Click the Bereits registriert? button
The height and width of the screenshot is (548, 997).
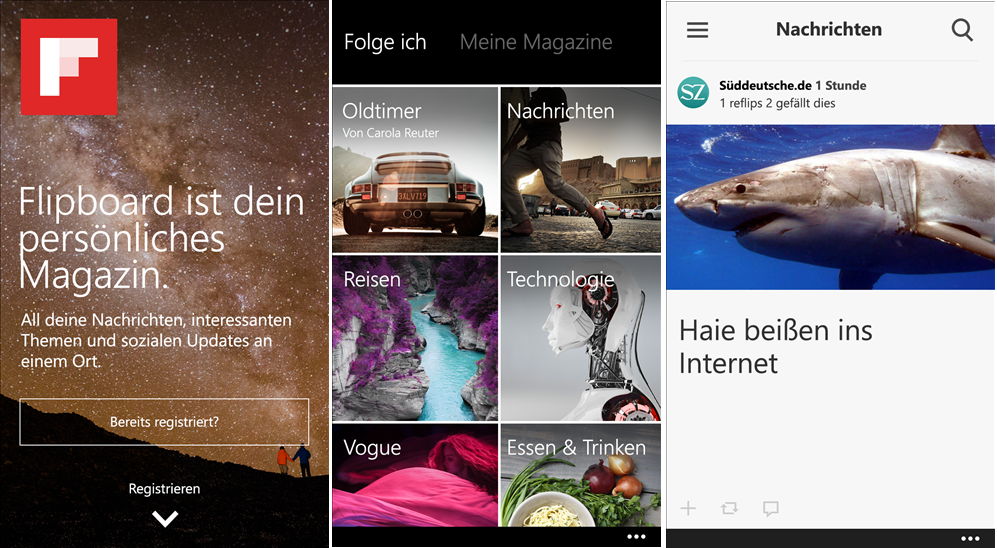(164, 421)
